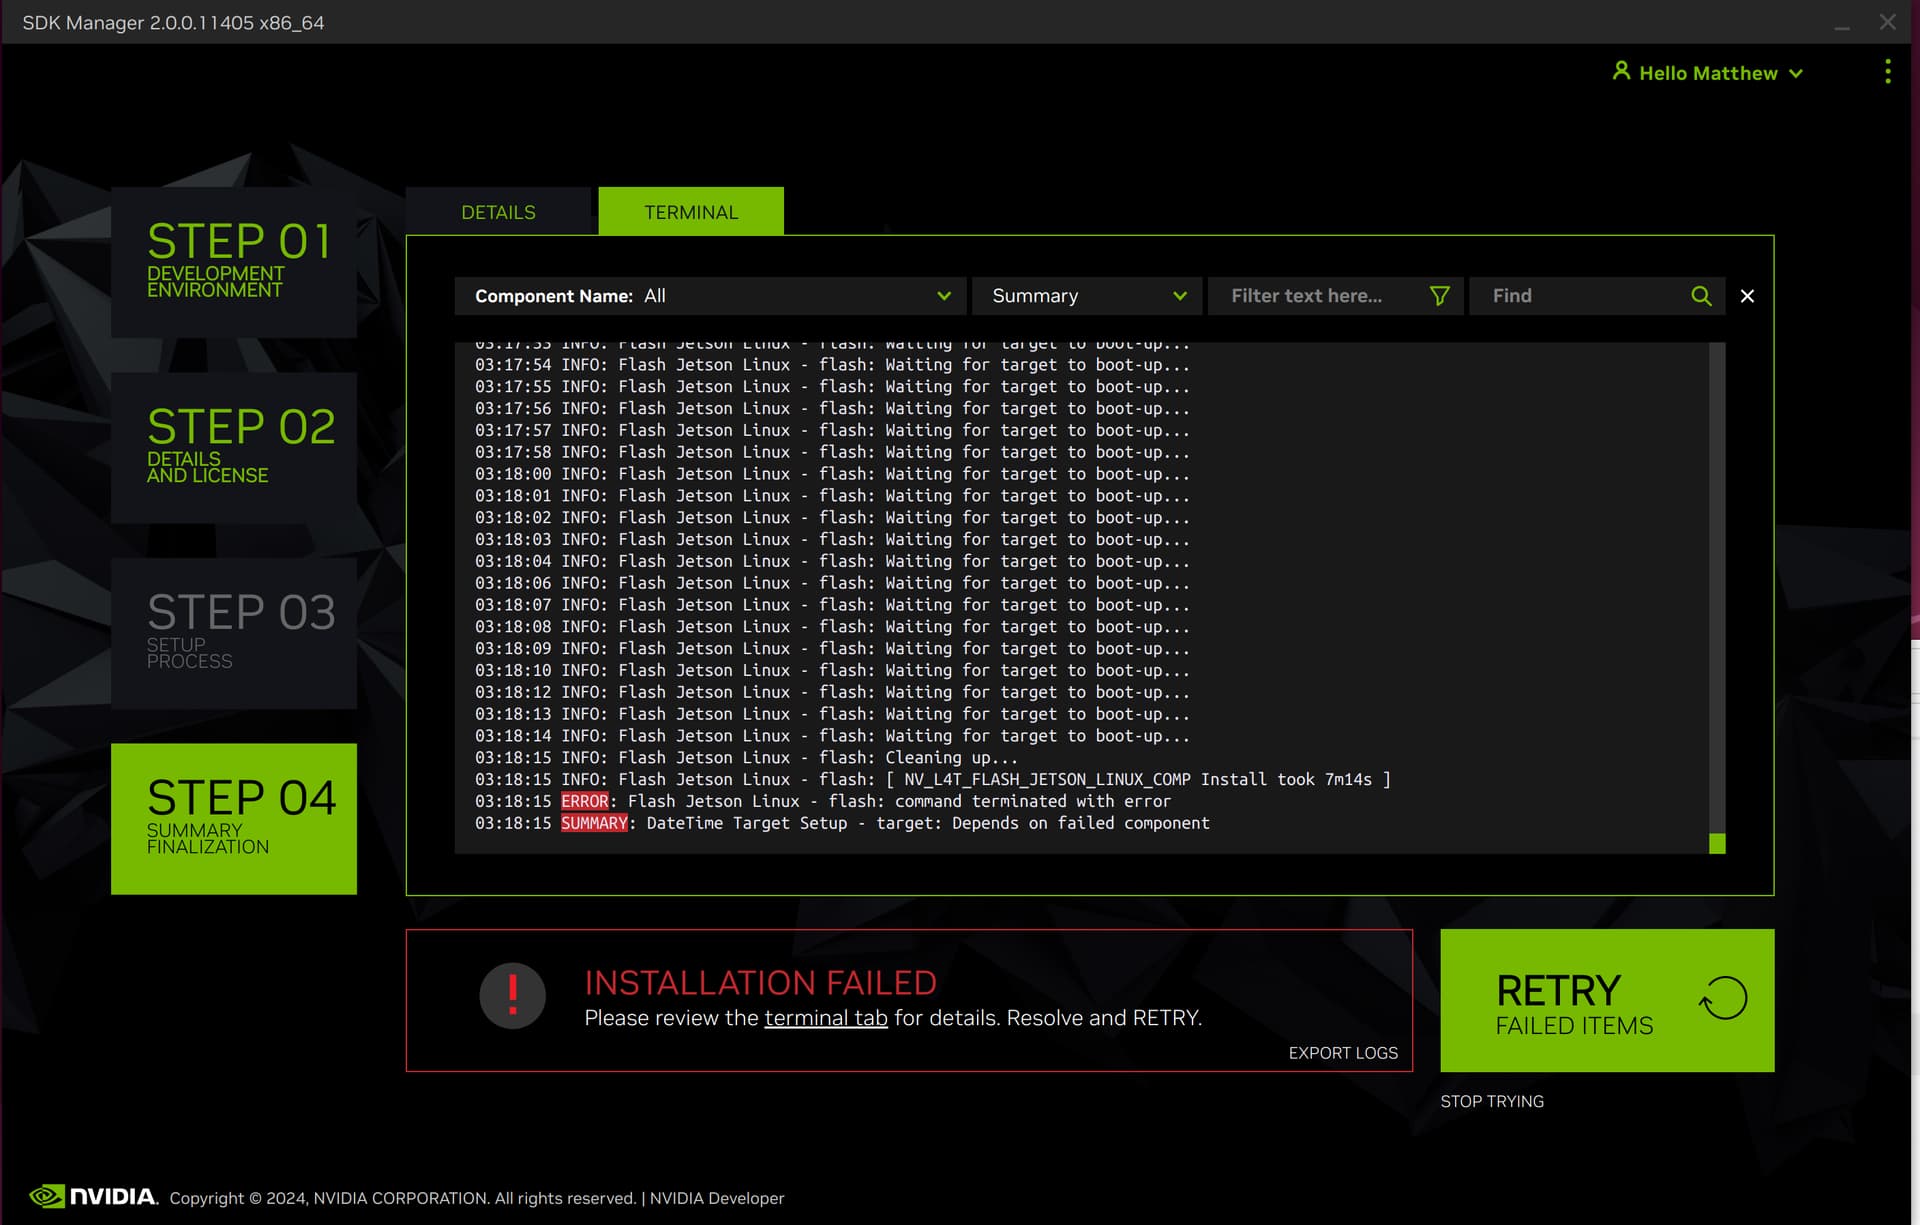Click RETRY FAILED ITEMS button
The image size is (1920, 1225).
click(1607, 1000)
